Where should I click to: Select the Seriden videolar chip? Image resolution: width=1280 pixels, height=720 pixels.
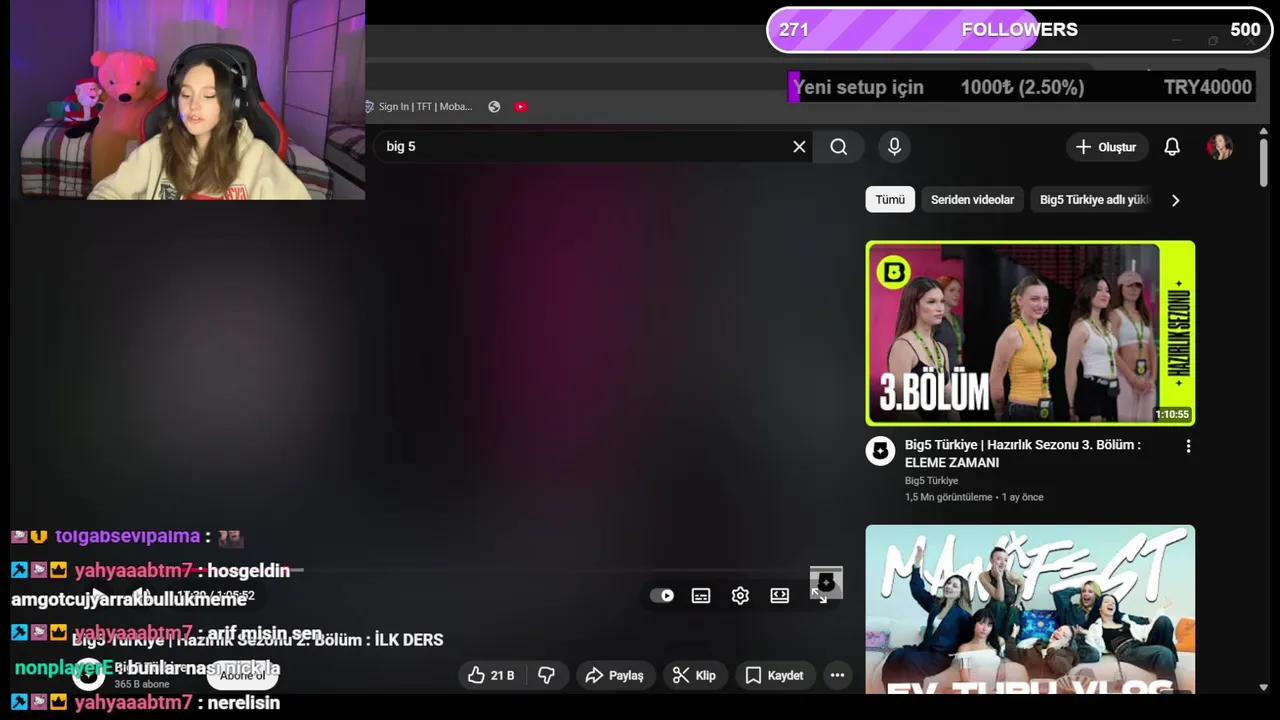coord(972,200)
